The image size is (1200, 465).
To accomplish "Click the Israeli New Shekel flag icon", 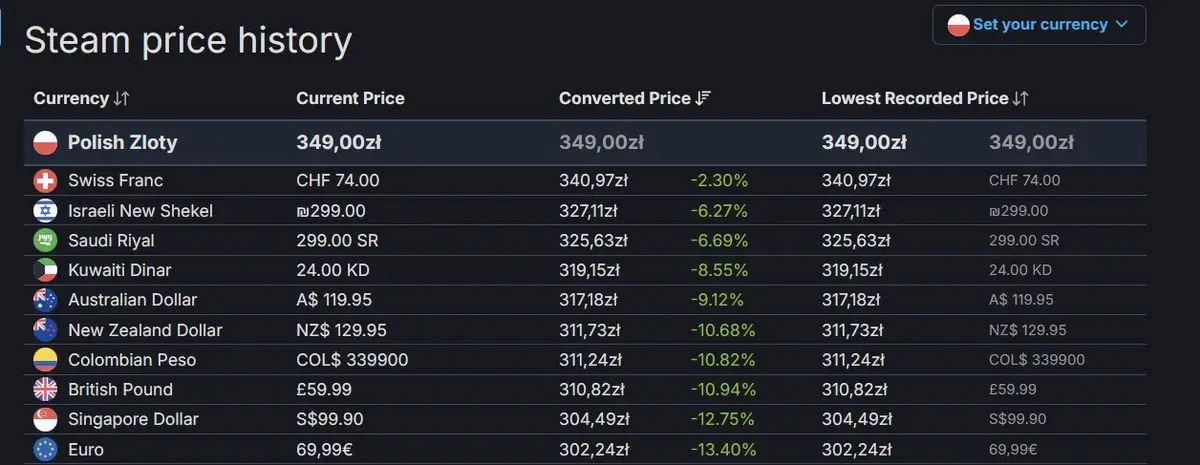I will (45, 211).
